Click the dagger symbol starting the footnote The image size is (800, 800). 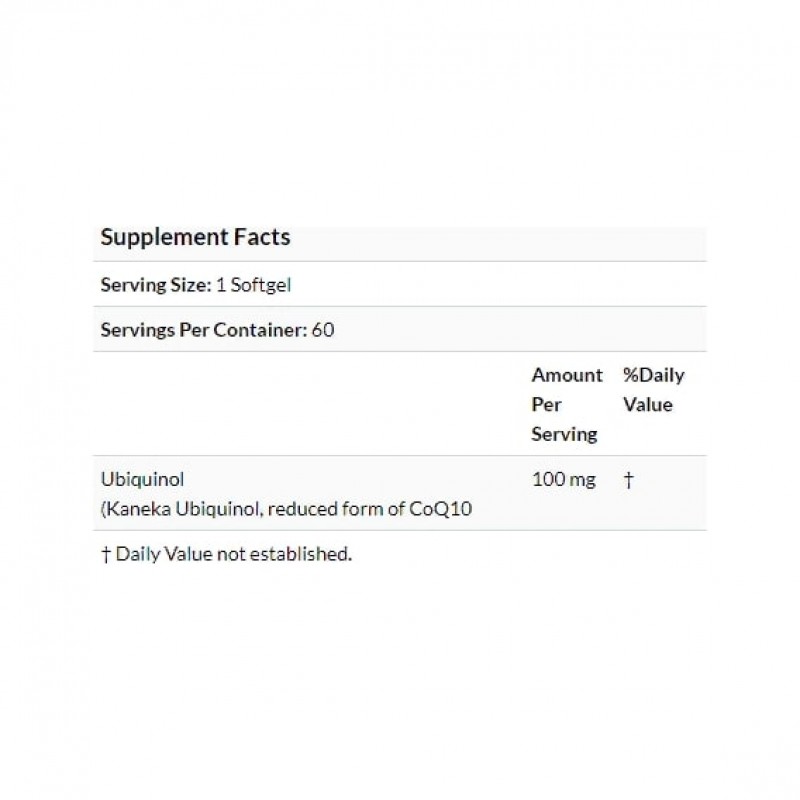(x=106, y=554)
